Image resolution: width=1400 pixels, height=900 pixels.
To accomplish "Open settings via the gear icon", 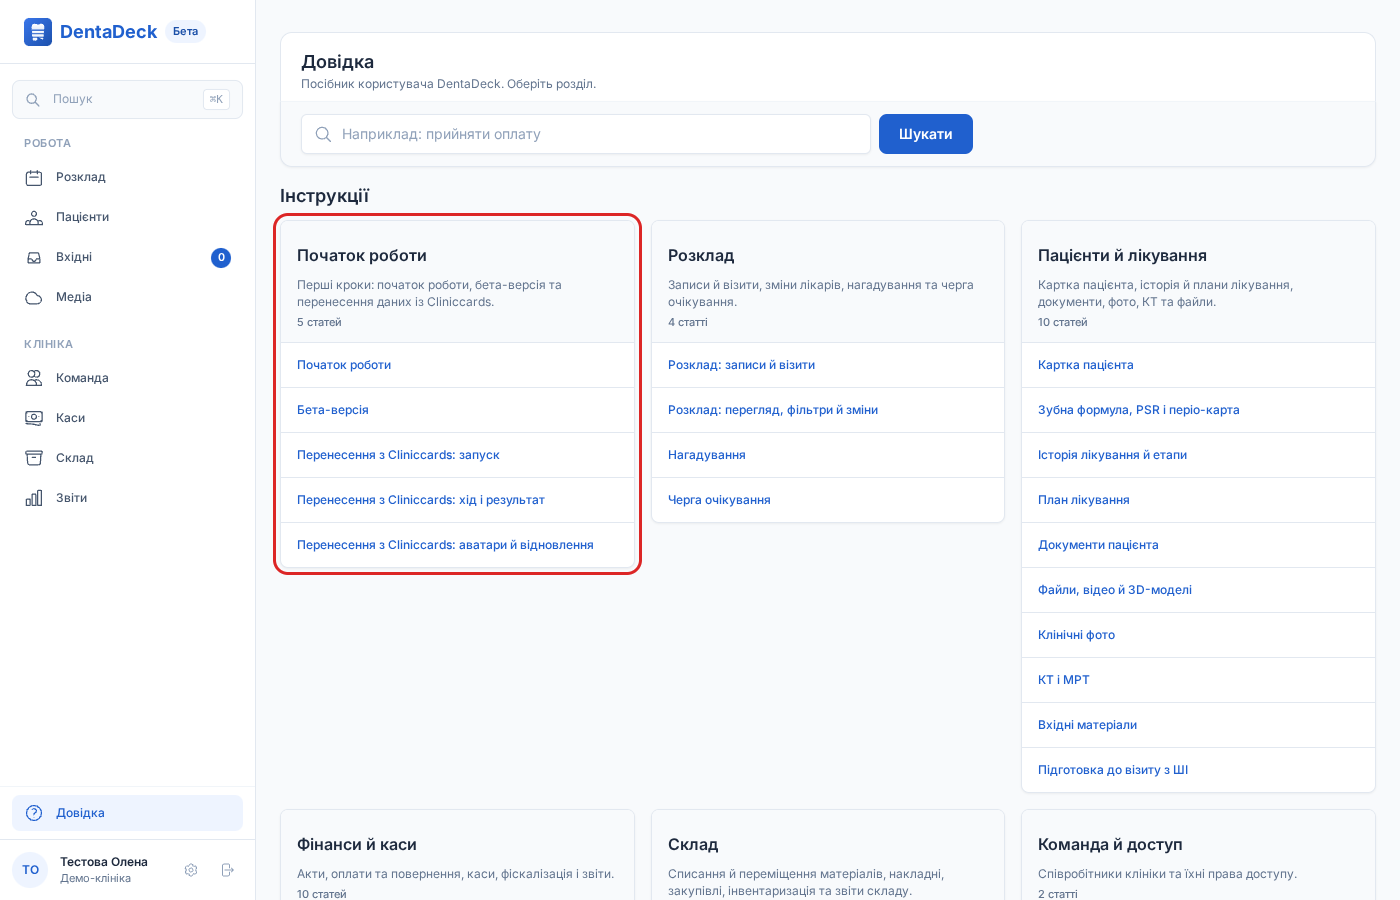I will coord(191,870).
